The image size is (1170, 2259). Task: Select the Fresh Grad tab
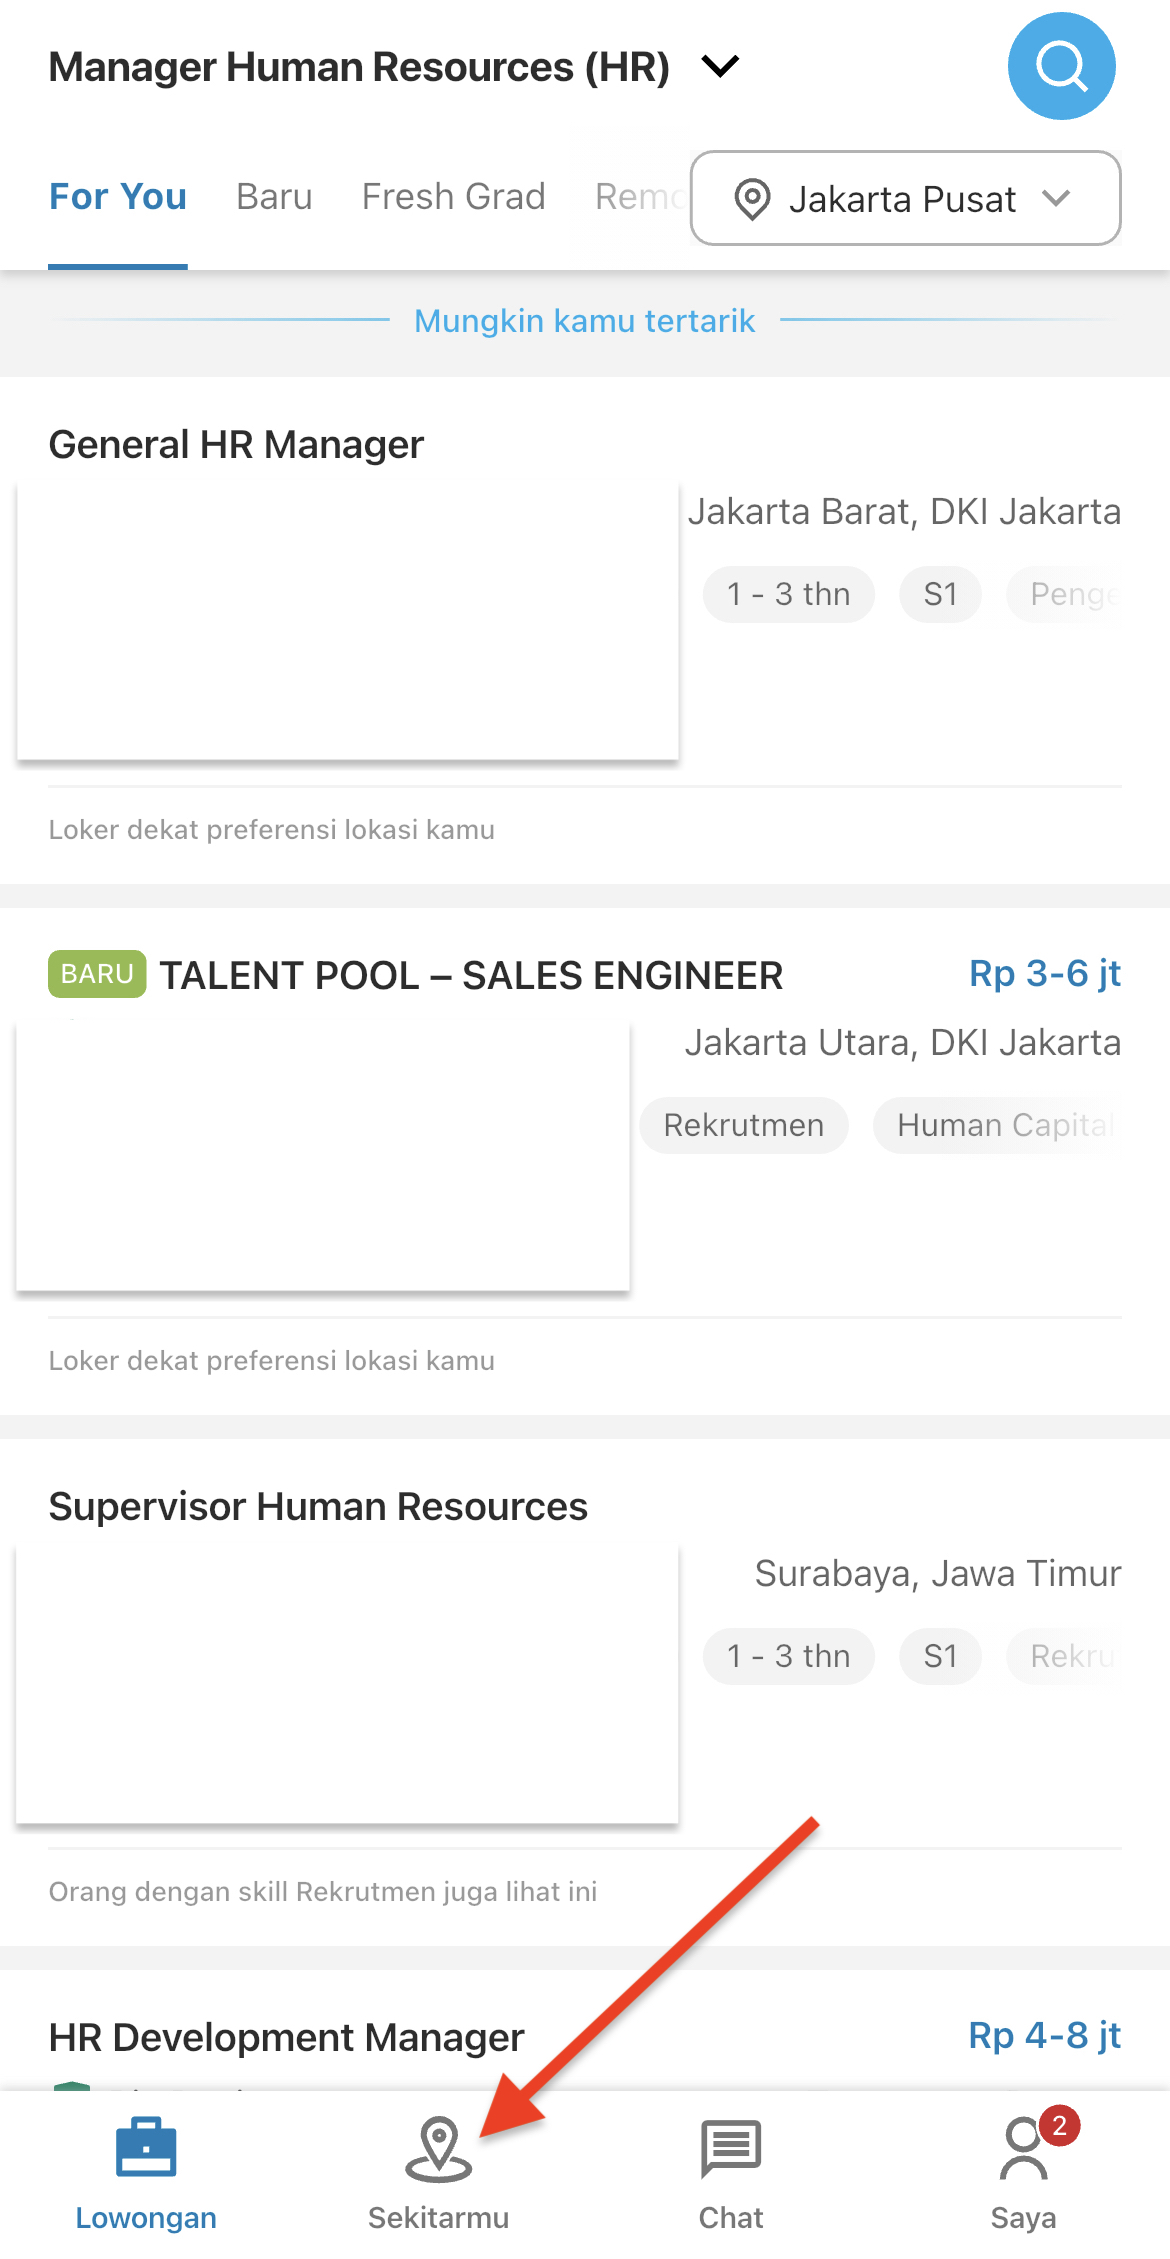pyautogui.click(x=452, y=196)
